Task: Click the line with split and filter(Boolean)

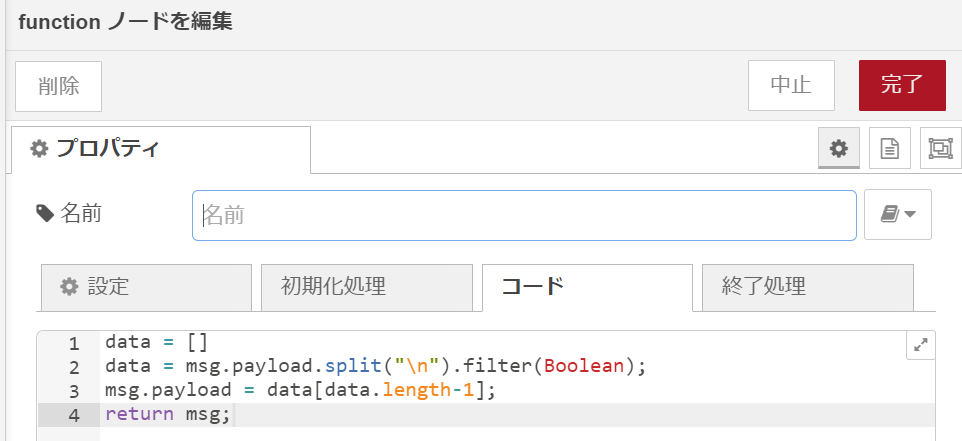Action: click(x=376, y=366)
